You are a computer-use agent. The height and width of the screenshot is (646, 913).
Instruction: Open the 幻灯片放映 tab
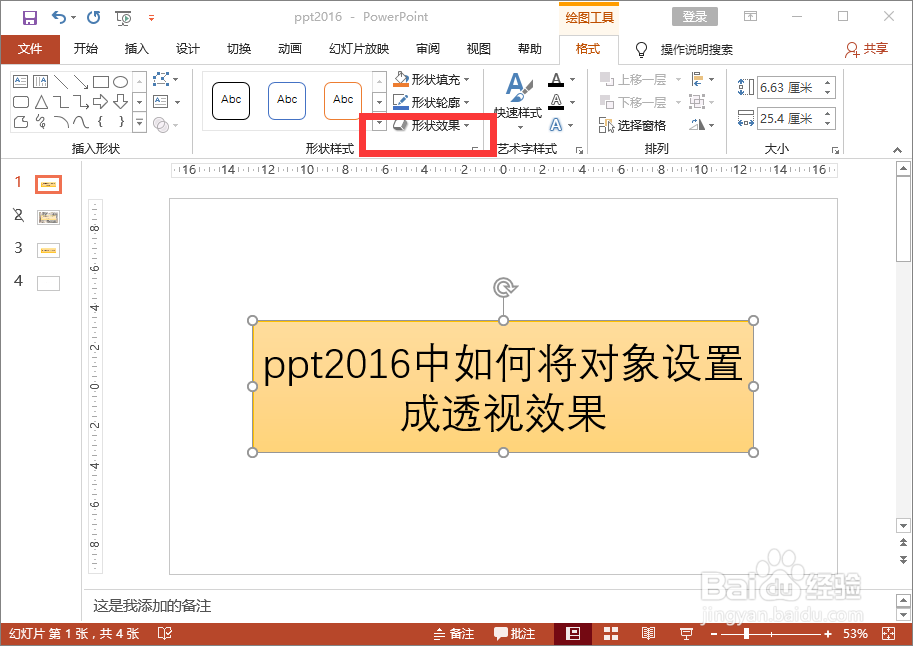(359, 49)
